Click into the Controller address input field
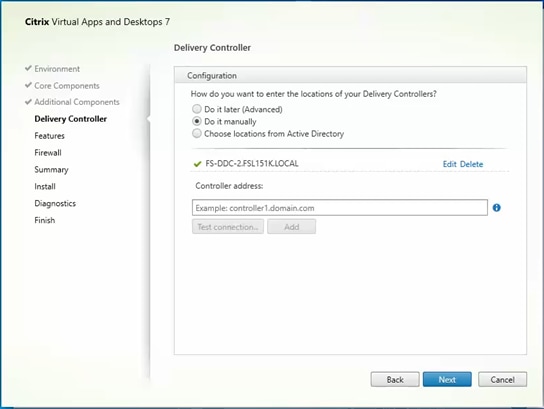Screen dimensions: 544x409 pyautogui.click(x=340, y=207)
